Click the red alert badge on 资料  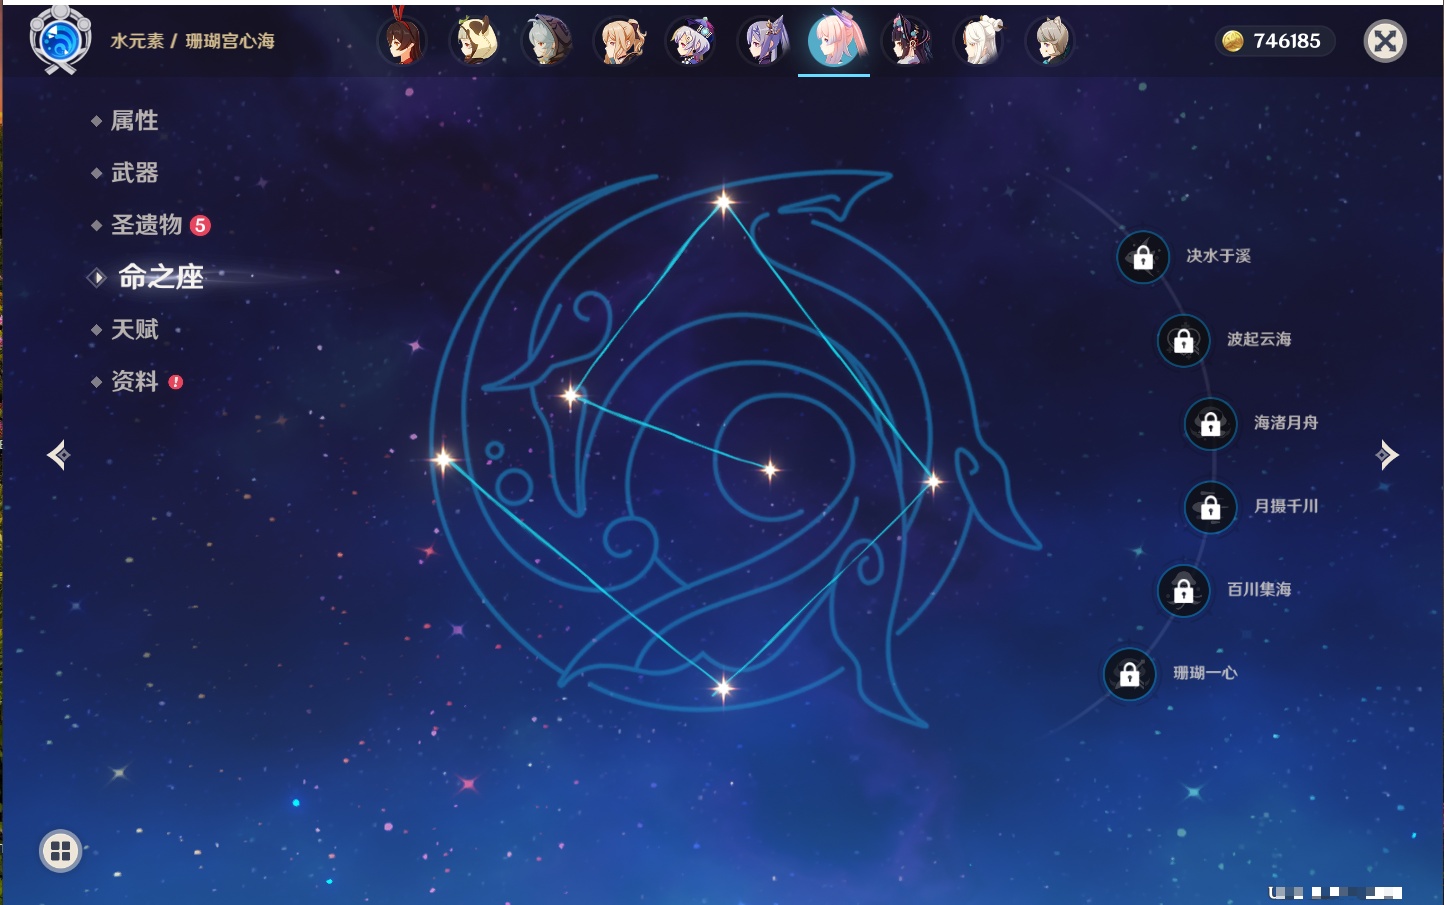[x=176, y=382]
